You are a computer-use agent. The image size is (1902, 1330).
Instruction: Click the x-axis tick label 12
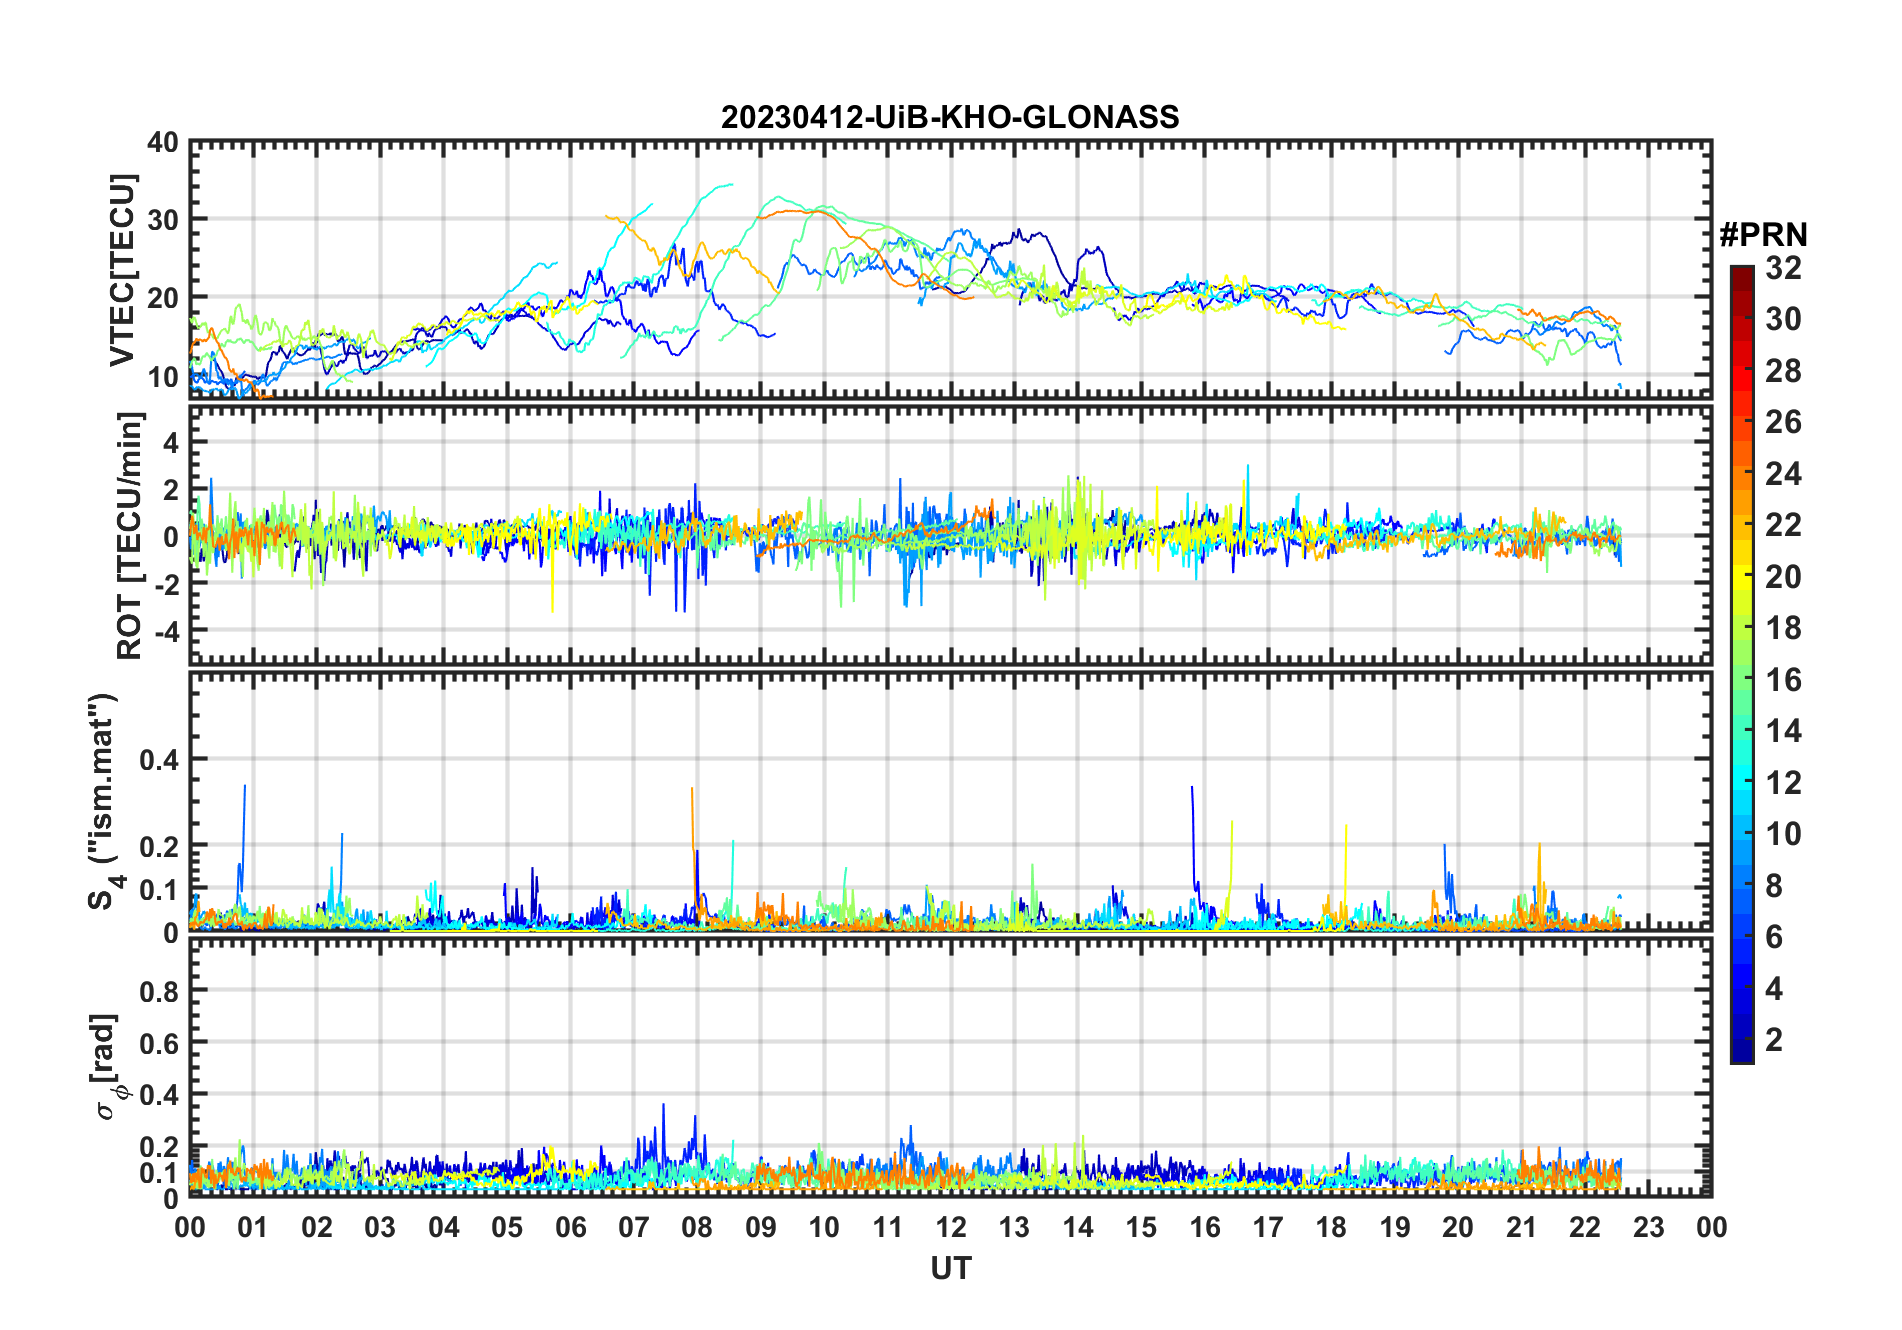pyautogui.click(x=951, y=1227)
